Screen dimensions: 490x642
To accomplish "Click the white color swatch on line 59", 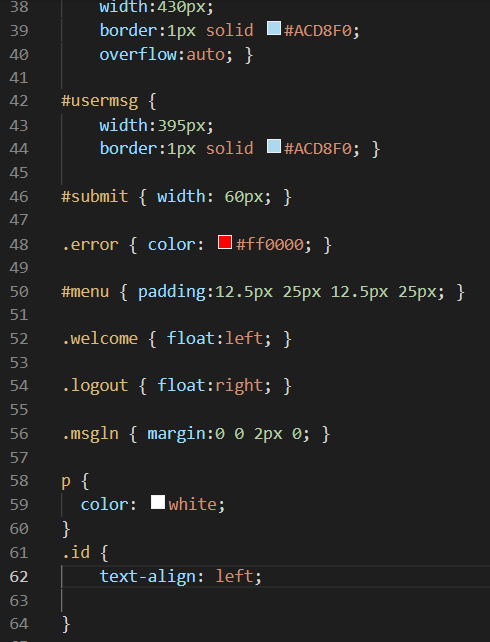I will (x=158, y=502).
